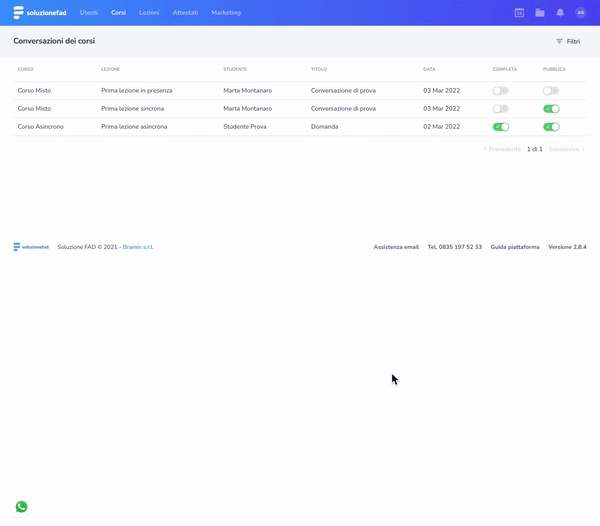
Task: Open the Marketing menu
Action: pos(226,13)
